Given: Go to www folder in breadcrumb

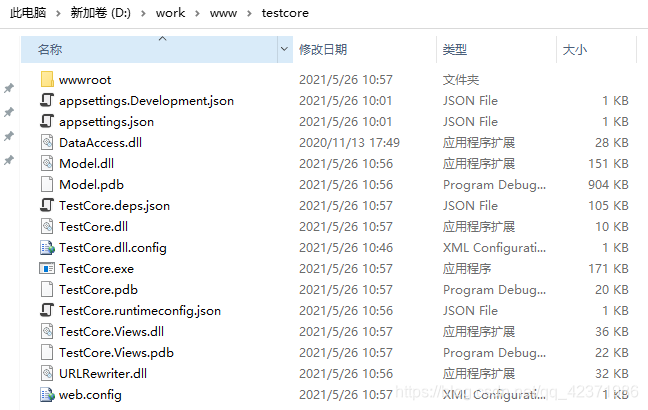Looking at the screenshot, I should [x=223, y=13].
